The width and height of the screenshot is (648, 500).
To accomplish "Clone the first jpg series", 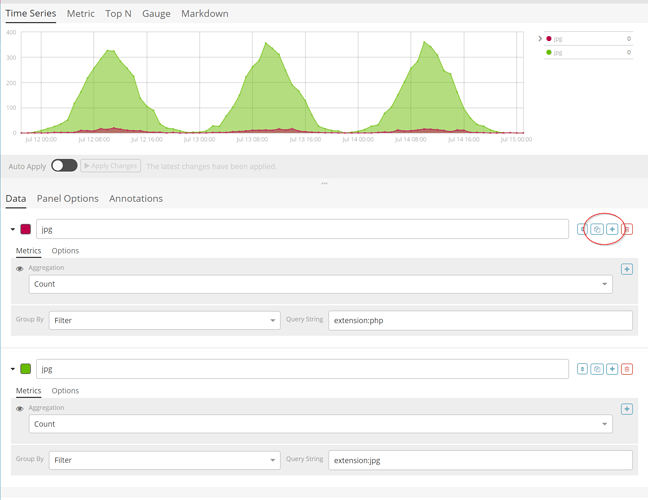I will pos(597,229).
